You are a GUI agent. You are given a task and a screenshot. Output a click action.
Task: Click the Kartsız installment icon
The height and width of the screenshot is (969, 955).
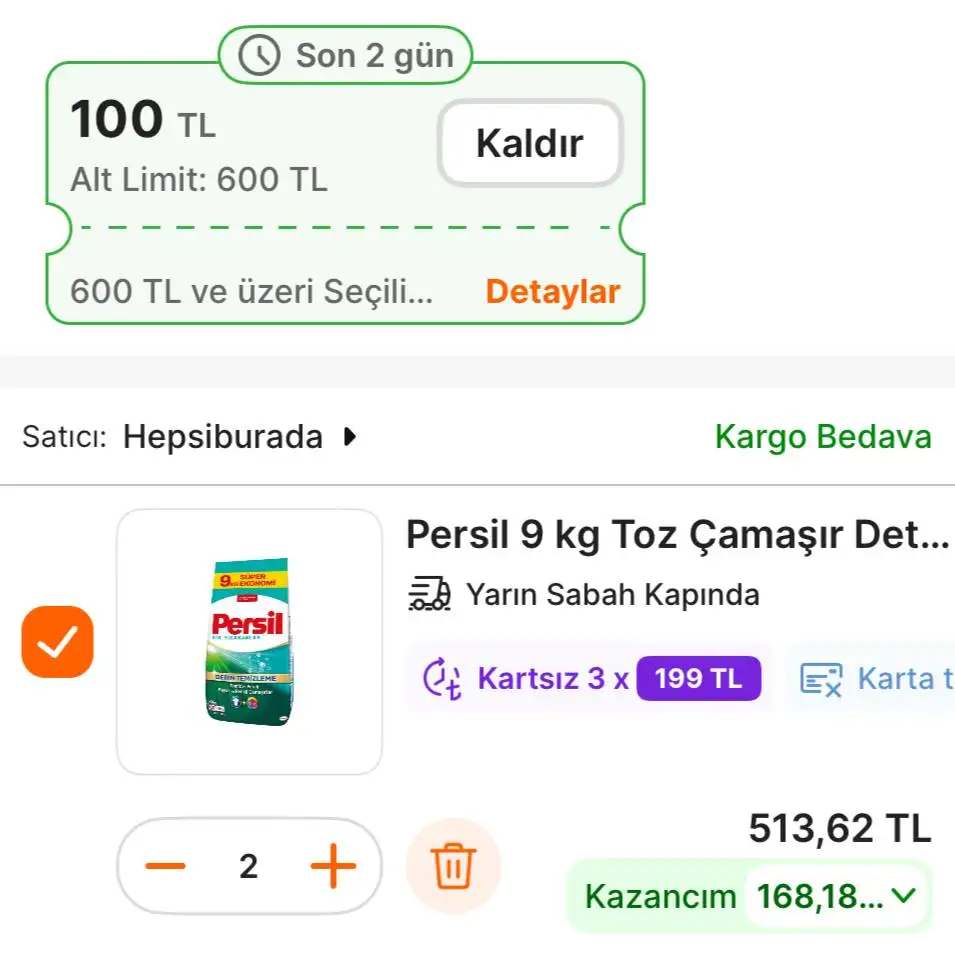point(442,678)
